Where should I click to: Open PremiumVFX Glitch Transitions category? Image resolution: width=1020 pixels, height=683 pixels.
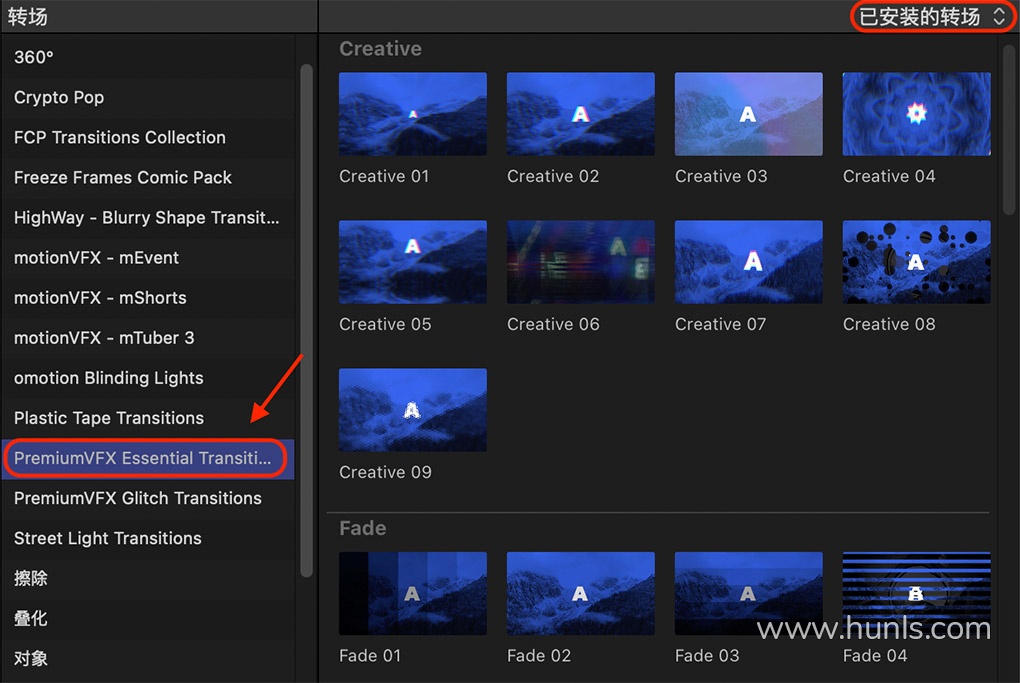148,498
